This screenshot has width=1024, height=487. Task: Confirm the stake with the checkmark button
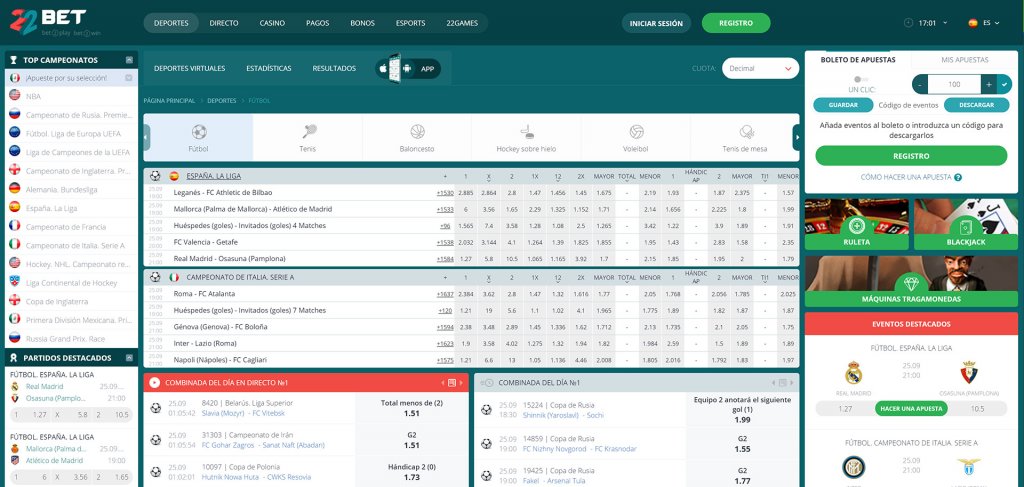click(1004, 84)
